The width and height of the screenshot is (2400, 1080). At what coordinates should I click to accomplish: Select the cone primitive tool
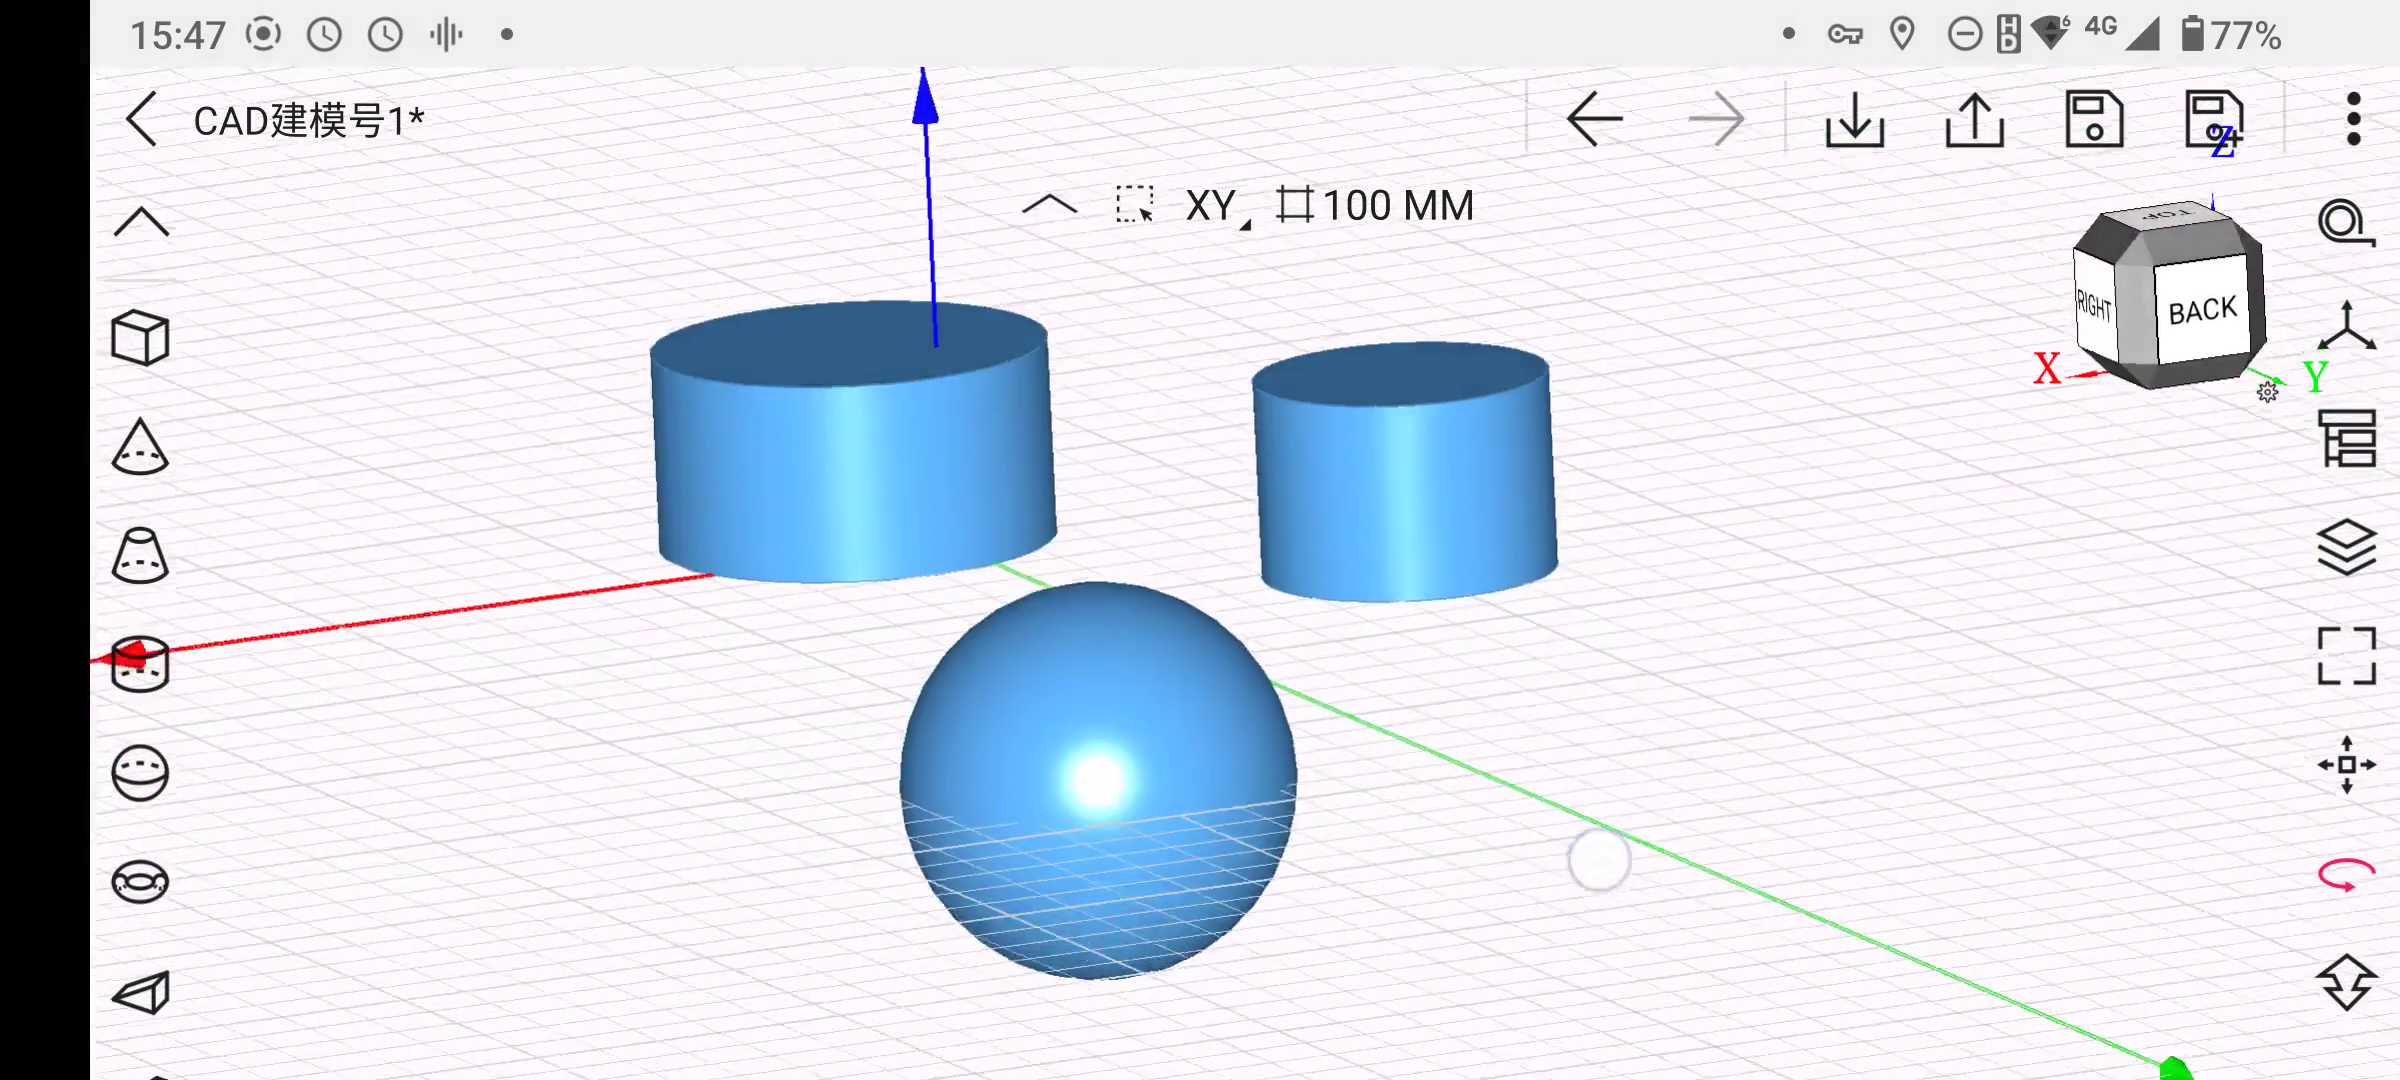click(140, 447)
